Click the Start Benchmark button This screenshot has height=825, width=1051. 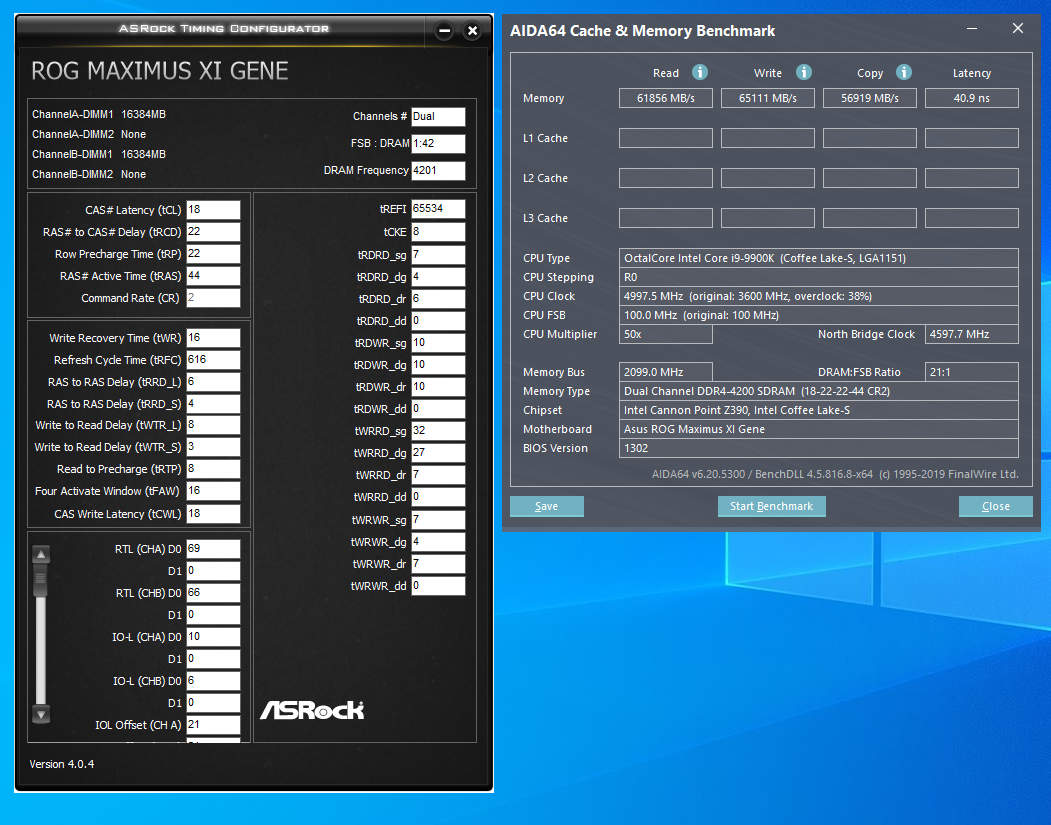click(771, 506)
